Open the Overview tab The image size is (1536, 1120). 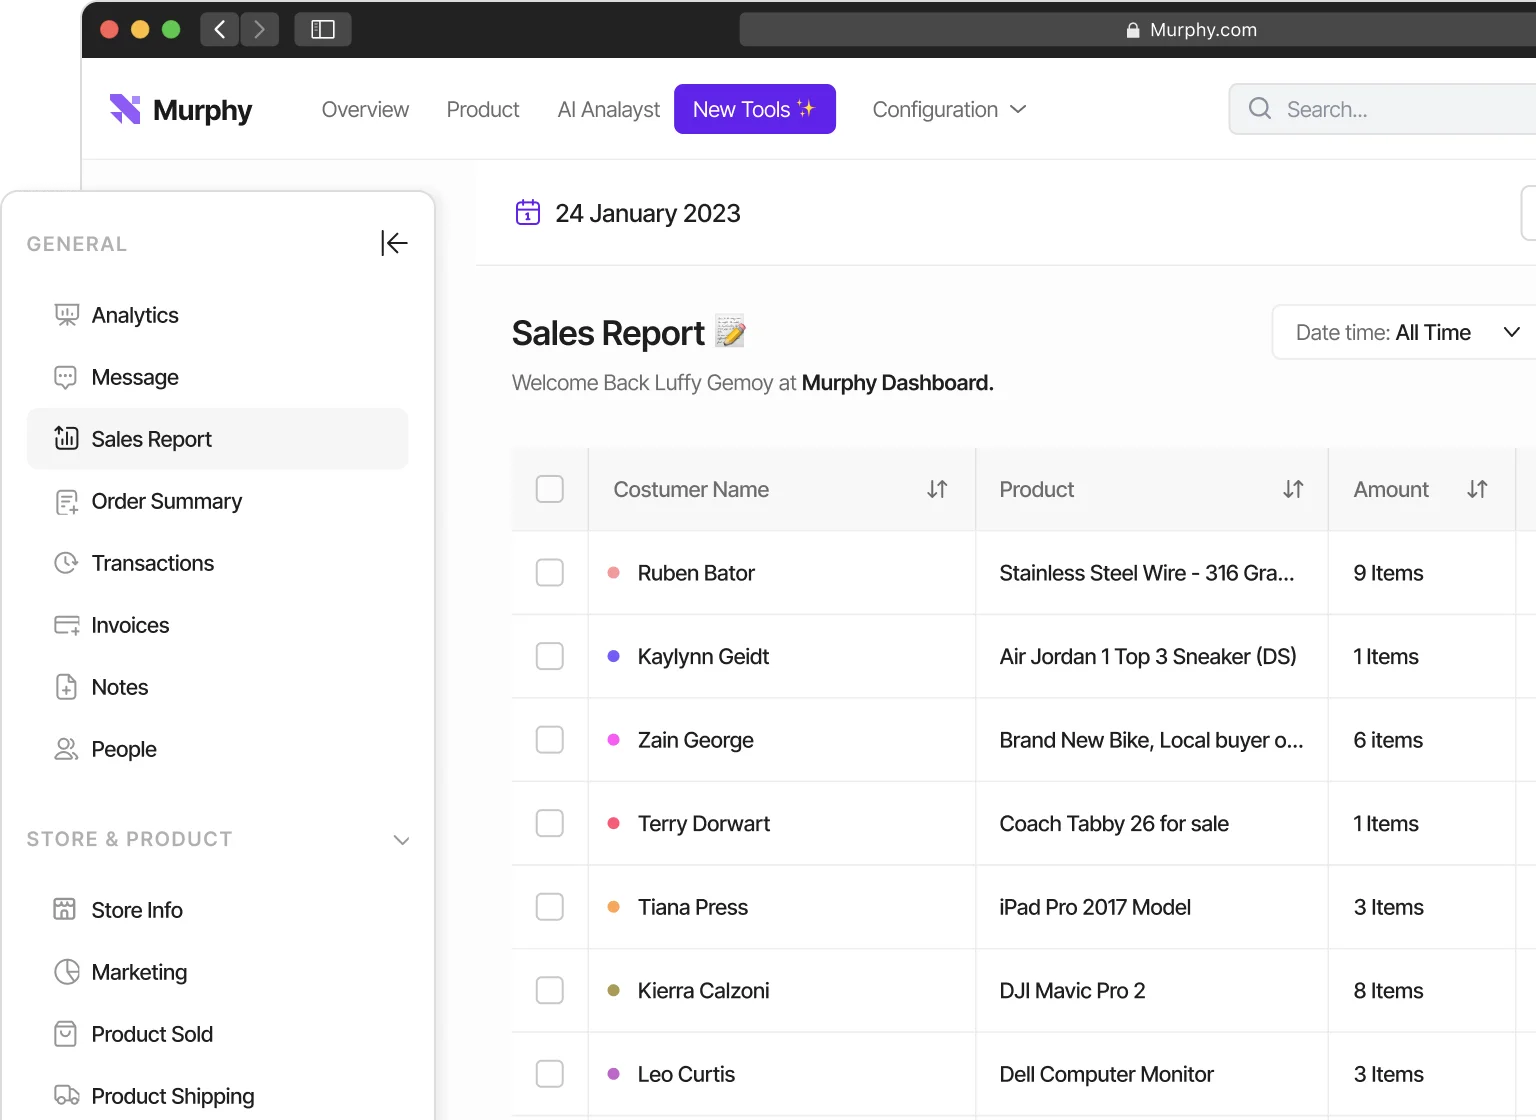(365, 110)
